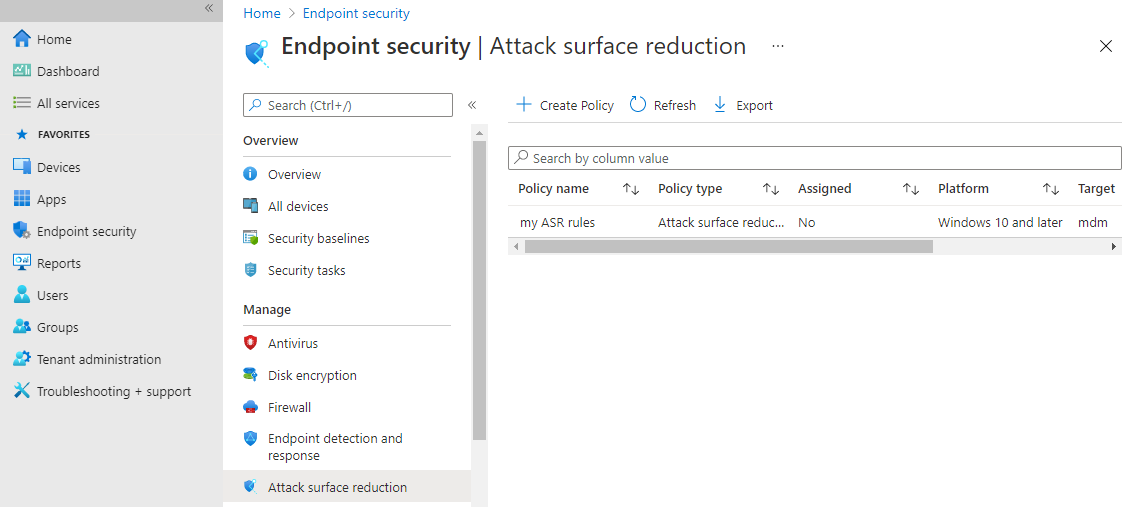Select Security tasks in Overview section
The image size is (1127, 507).
306,270
